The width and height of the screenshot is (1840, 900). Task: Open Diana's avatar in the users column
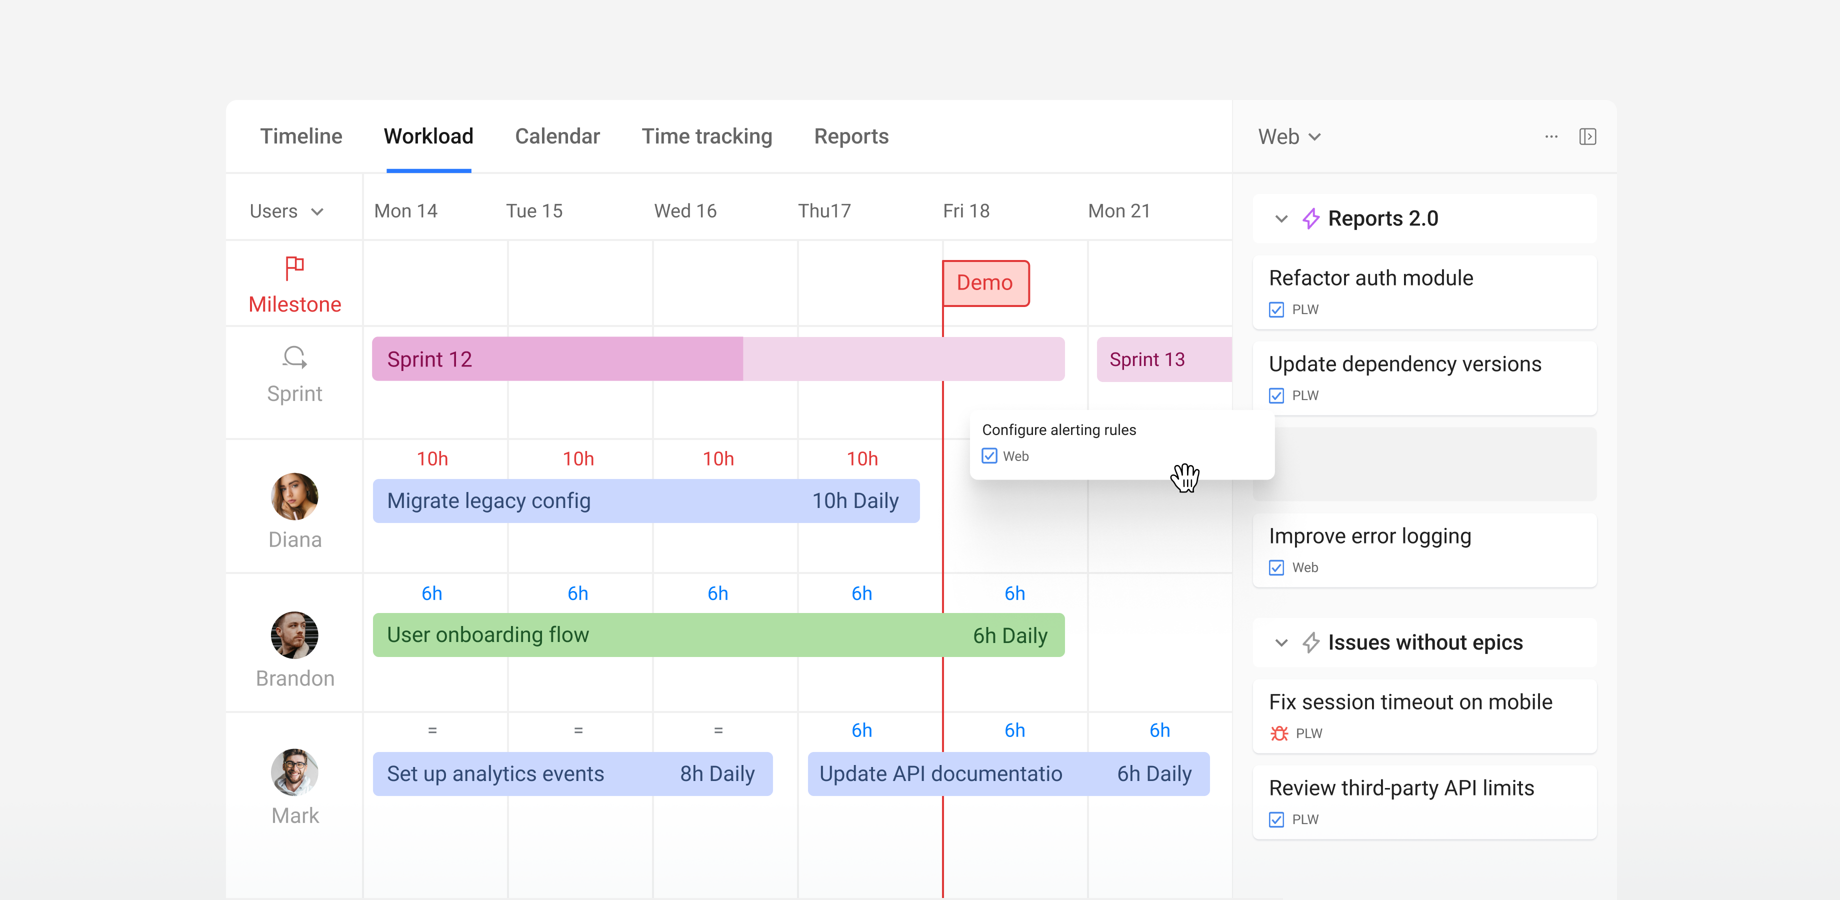(x=294, y=496)
